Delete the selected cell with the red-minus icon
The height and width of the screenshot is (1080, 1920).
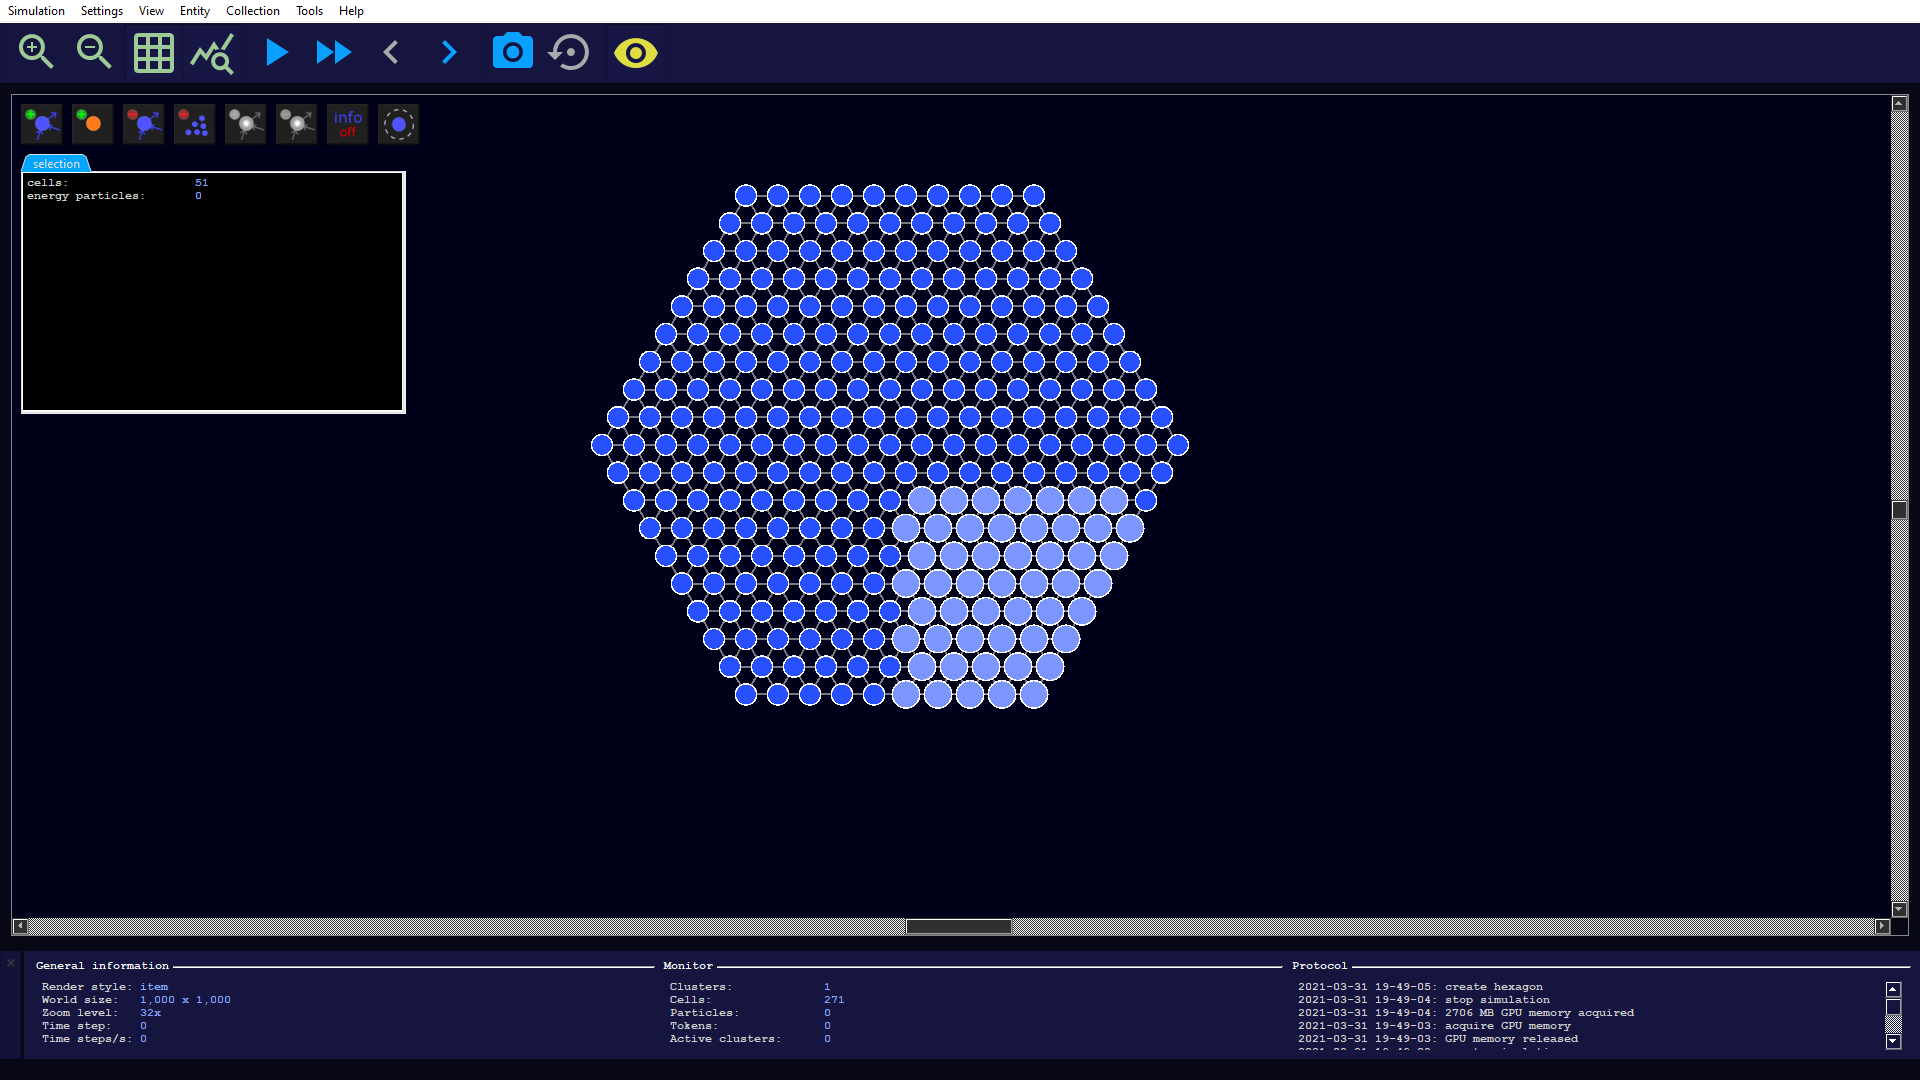143,124
